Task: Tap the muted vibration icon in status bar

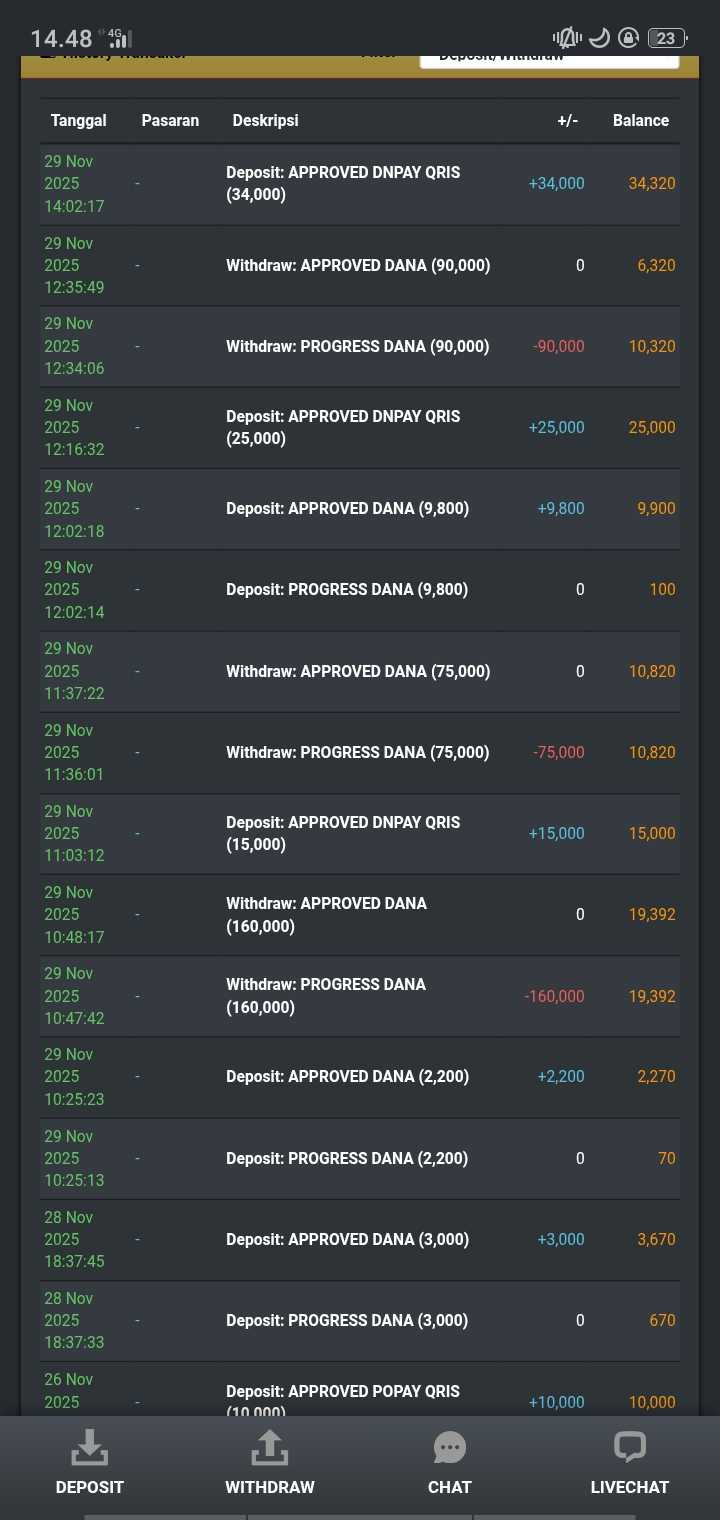Action: (x=567, y=38)
